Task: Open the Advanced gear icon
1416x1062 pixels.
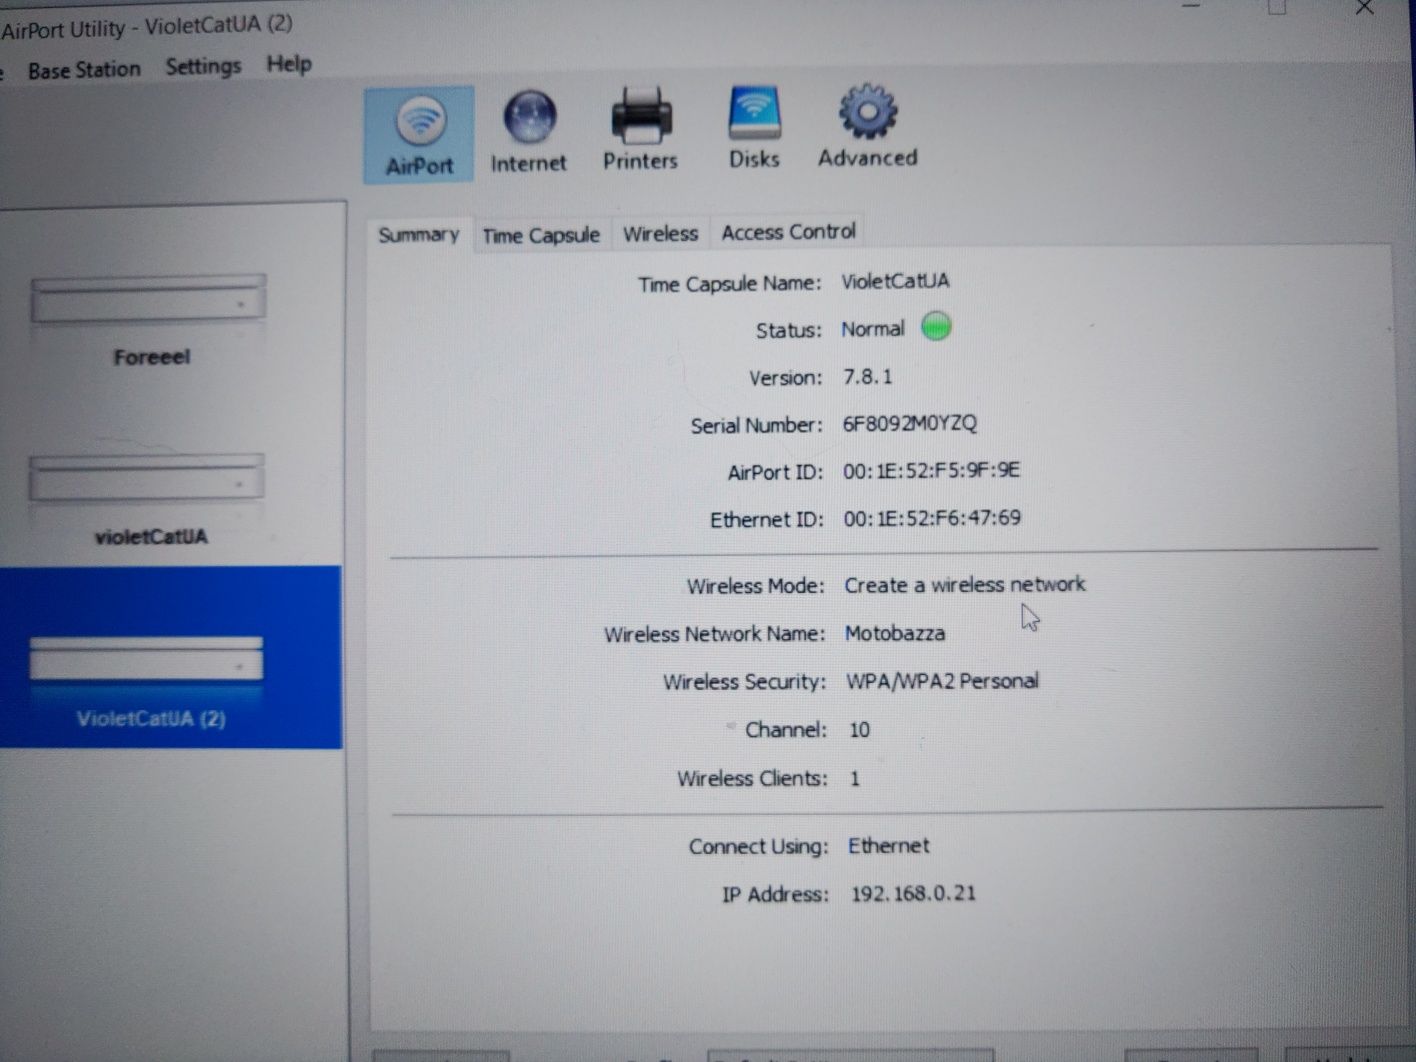Action: point(867,126)
